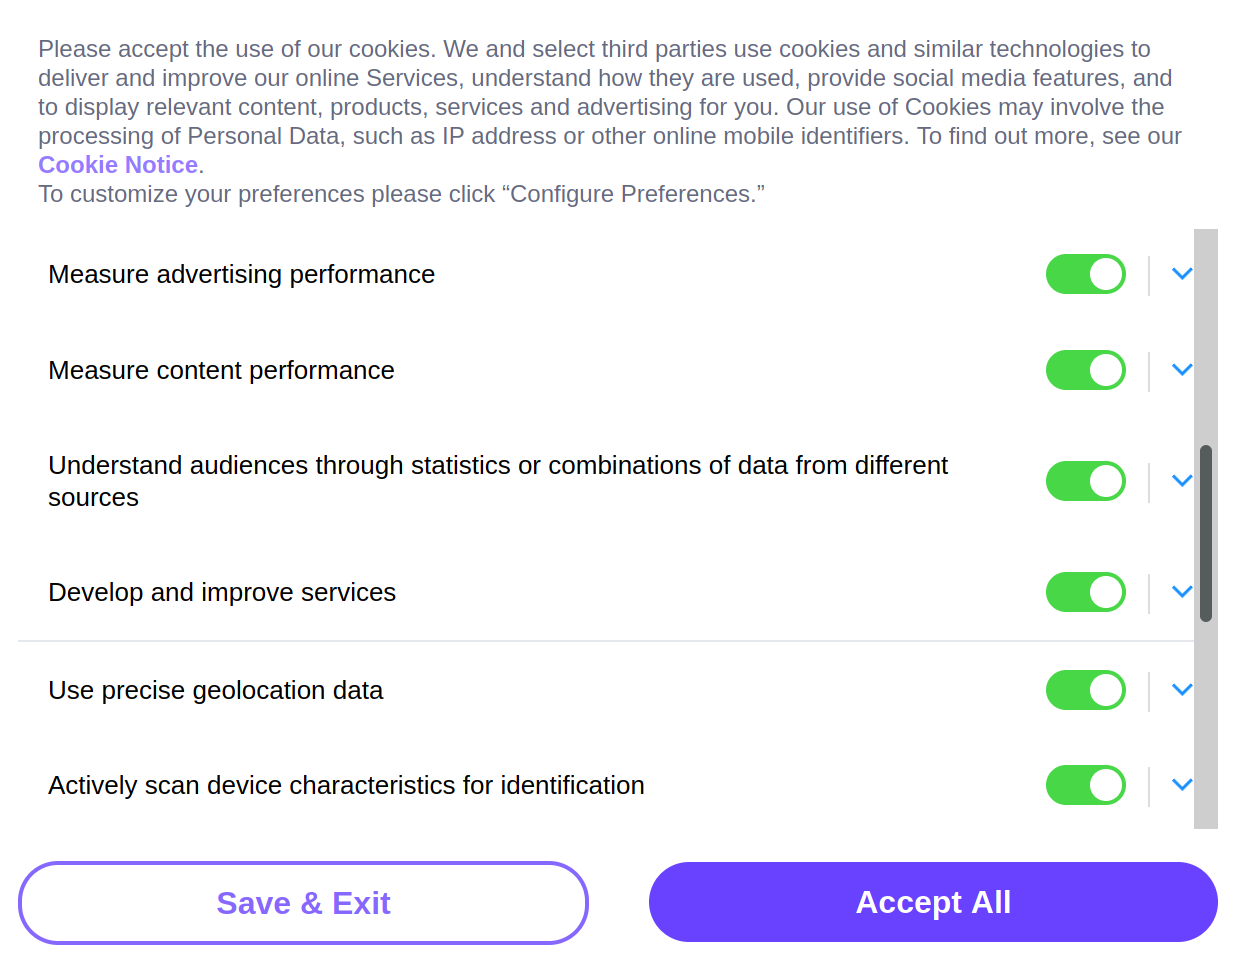
Task: Open the Cookie Notice link
Action: tap(118, 165)
